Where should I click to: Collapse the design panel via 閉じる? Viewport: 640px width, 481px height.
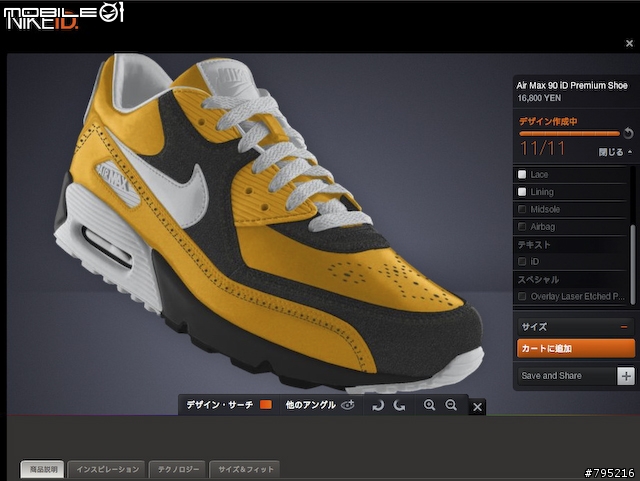click(x=615, y=152)
